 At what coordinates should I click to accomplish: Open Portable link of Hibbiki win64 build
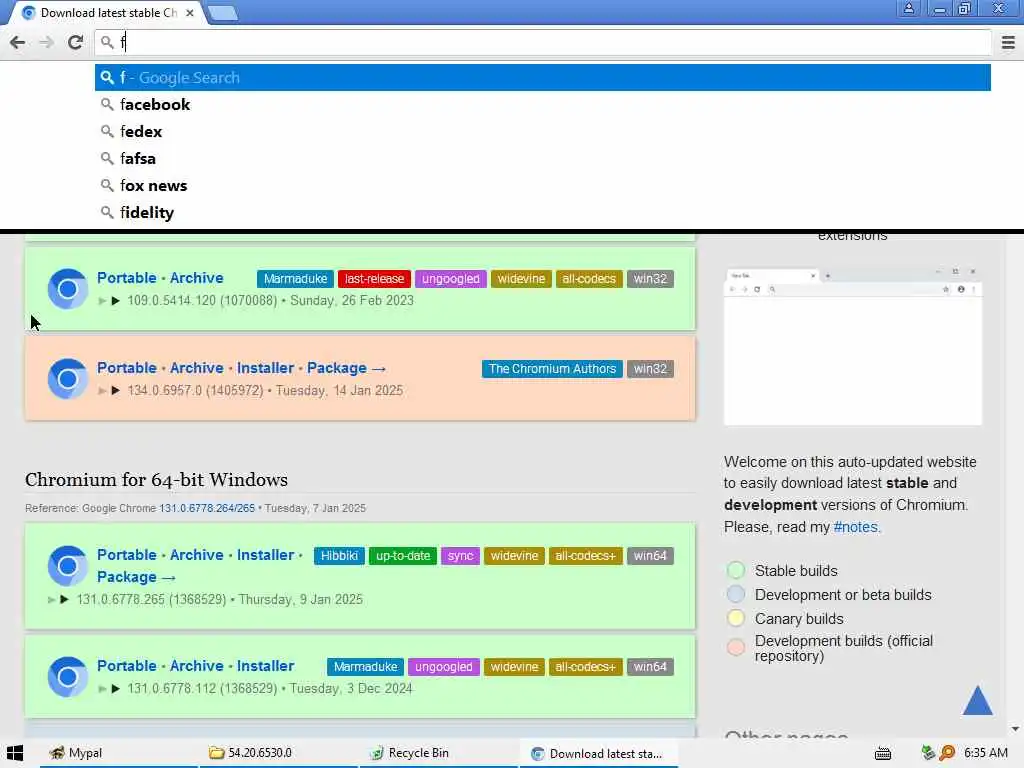point(127,555)
